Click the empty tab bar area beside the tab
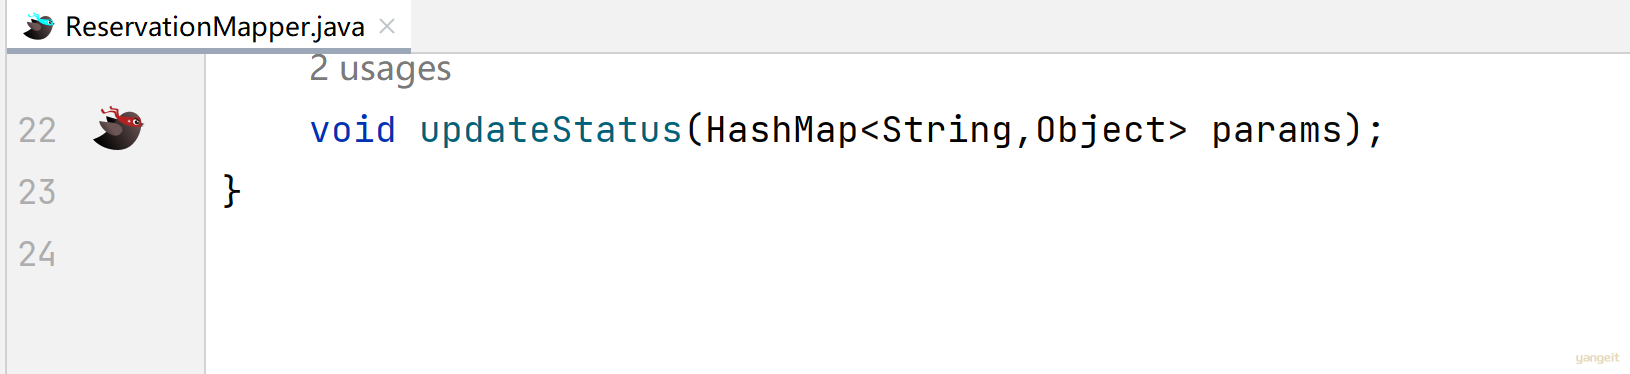The height and width of the screenshot is (374, 1630). click(x=1020, y=26)
